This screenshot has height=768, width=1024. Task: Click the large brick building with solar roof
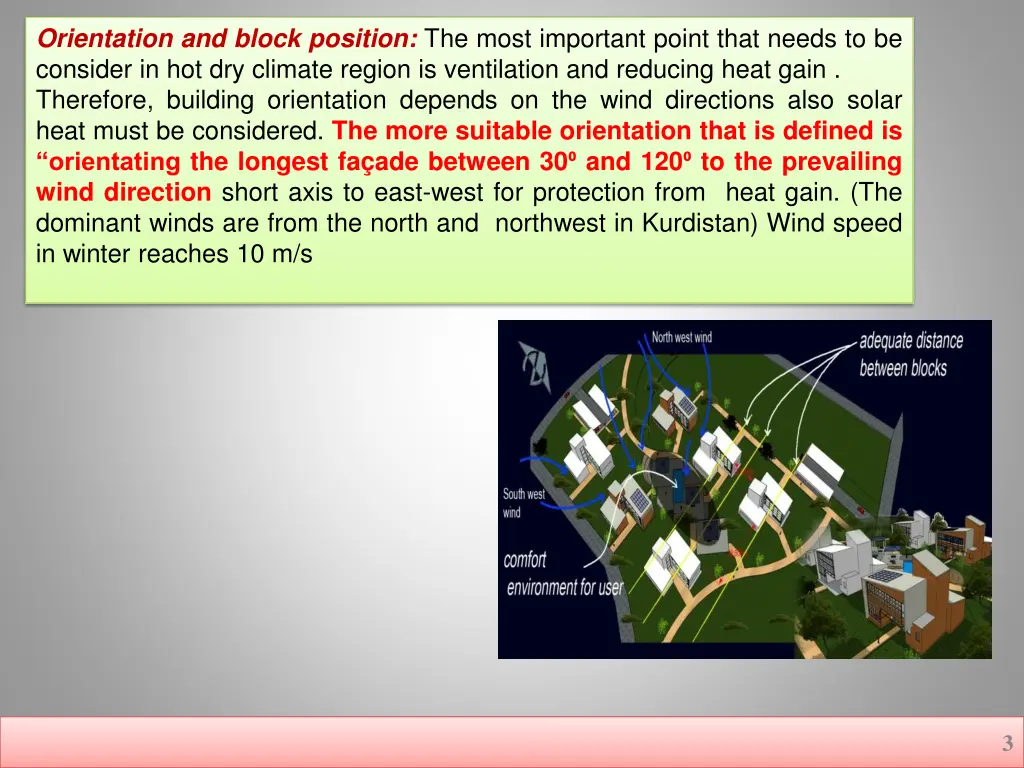(905, 600)
